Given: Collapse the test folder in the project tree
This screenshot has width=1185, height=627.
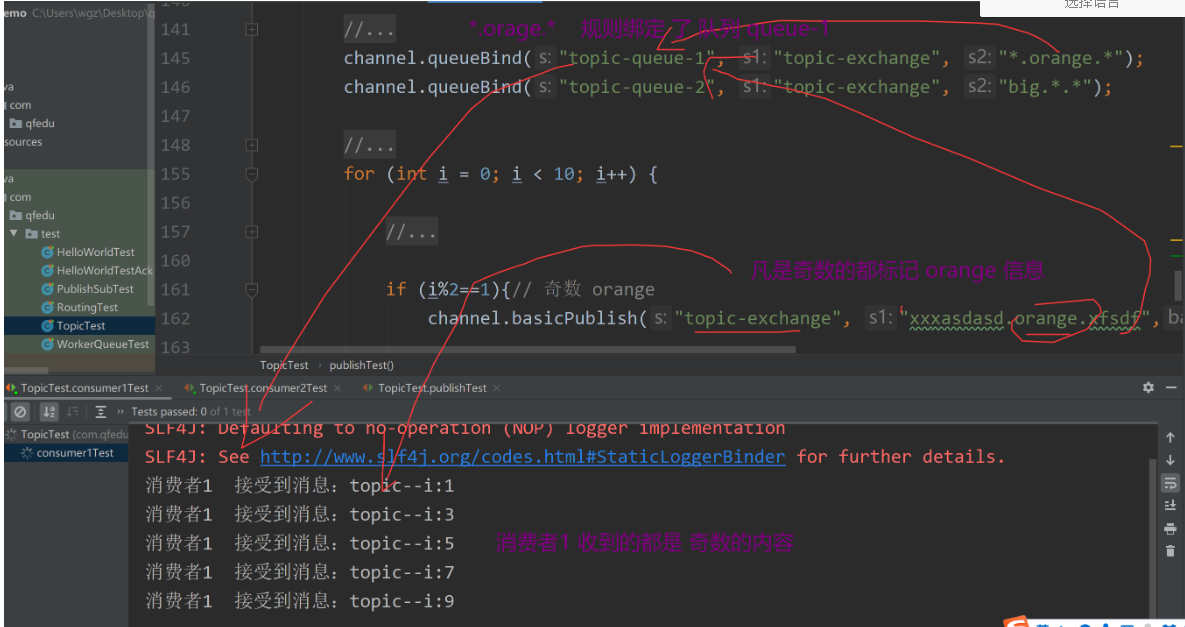Looking at the screenshot, I should tap(13, 233).
